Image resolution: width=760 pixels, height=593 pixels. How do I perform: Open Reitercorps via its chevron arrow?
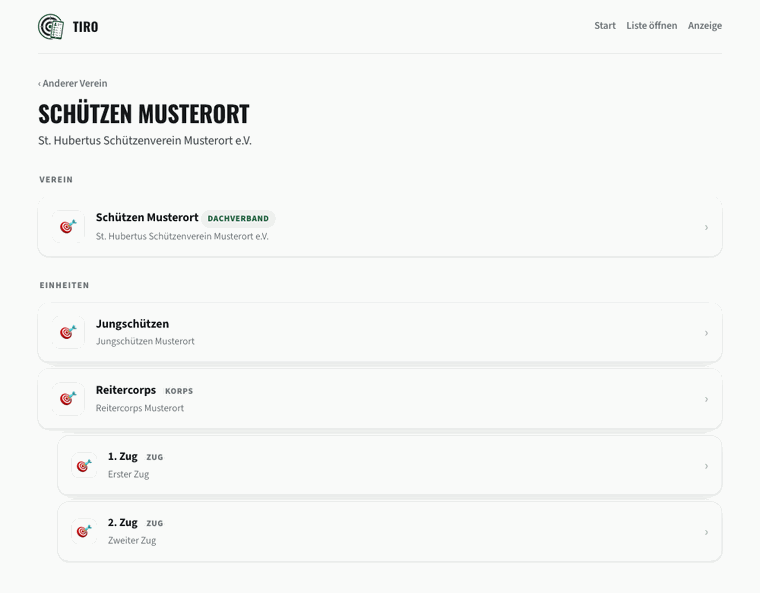coord(706,399)
